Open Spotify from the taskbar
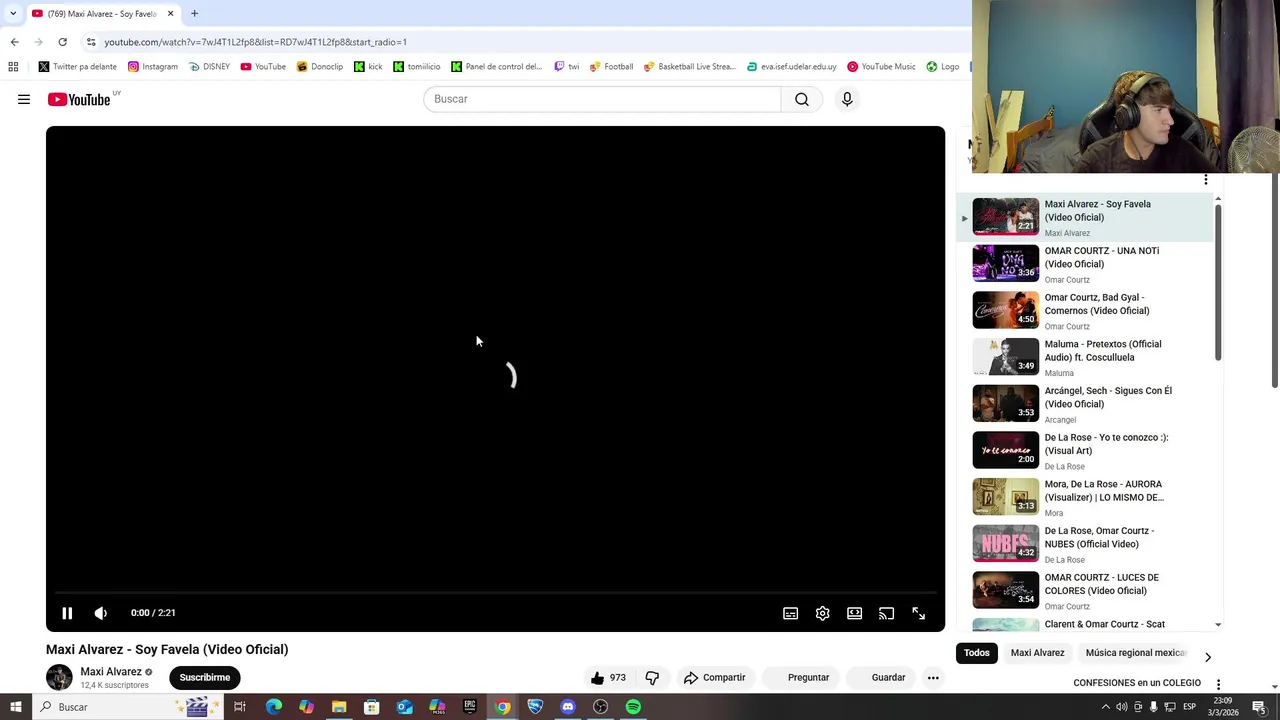The width and height of the screenshot is (1280, 720). [633, 707]
